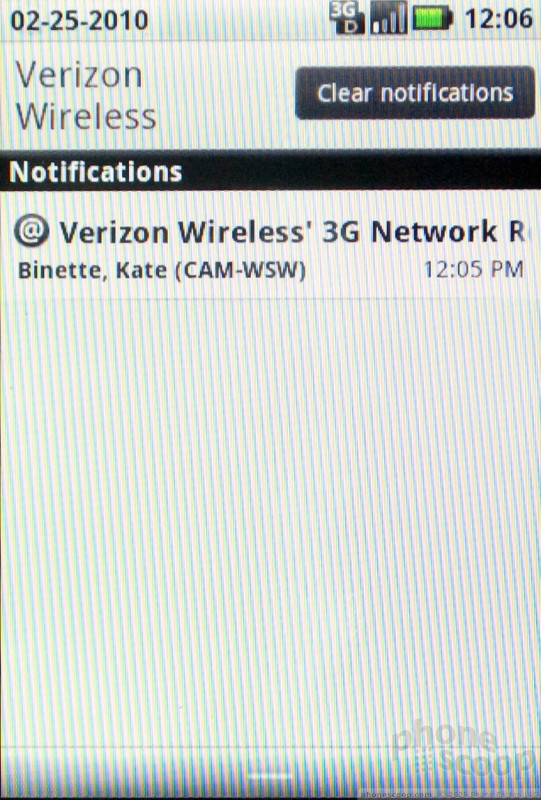The height and width of the screenshot is (800, 541).
Task: Tap the green battery indicator icon
Action: point(432,18)
